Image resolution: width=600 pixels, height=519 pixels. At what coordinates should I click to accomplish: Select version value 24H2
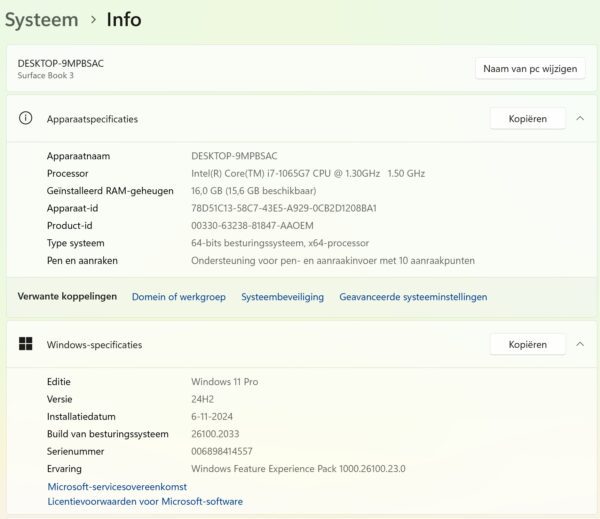[x=202, y=399]
